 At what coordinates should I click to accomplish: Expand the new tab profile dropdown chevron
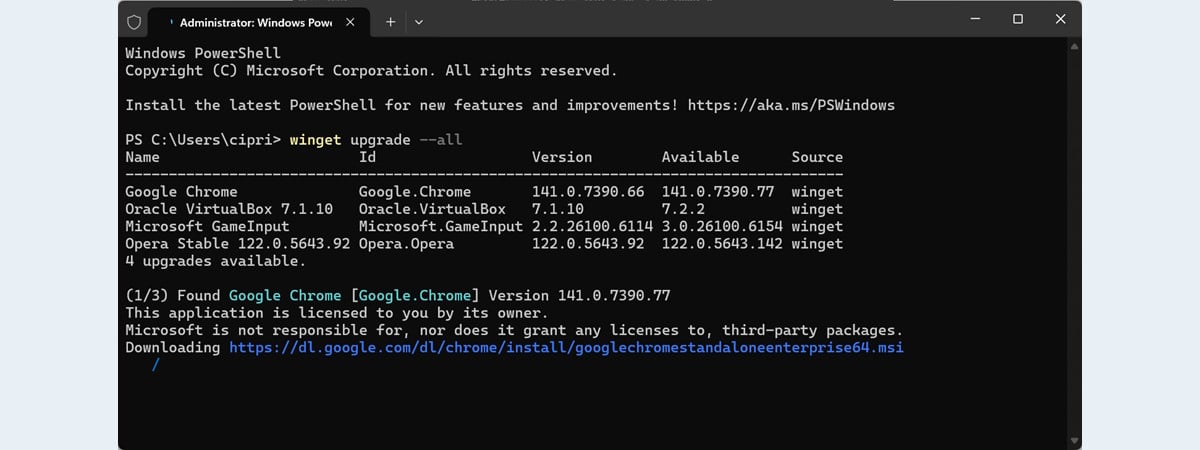tap(418, 21)
